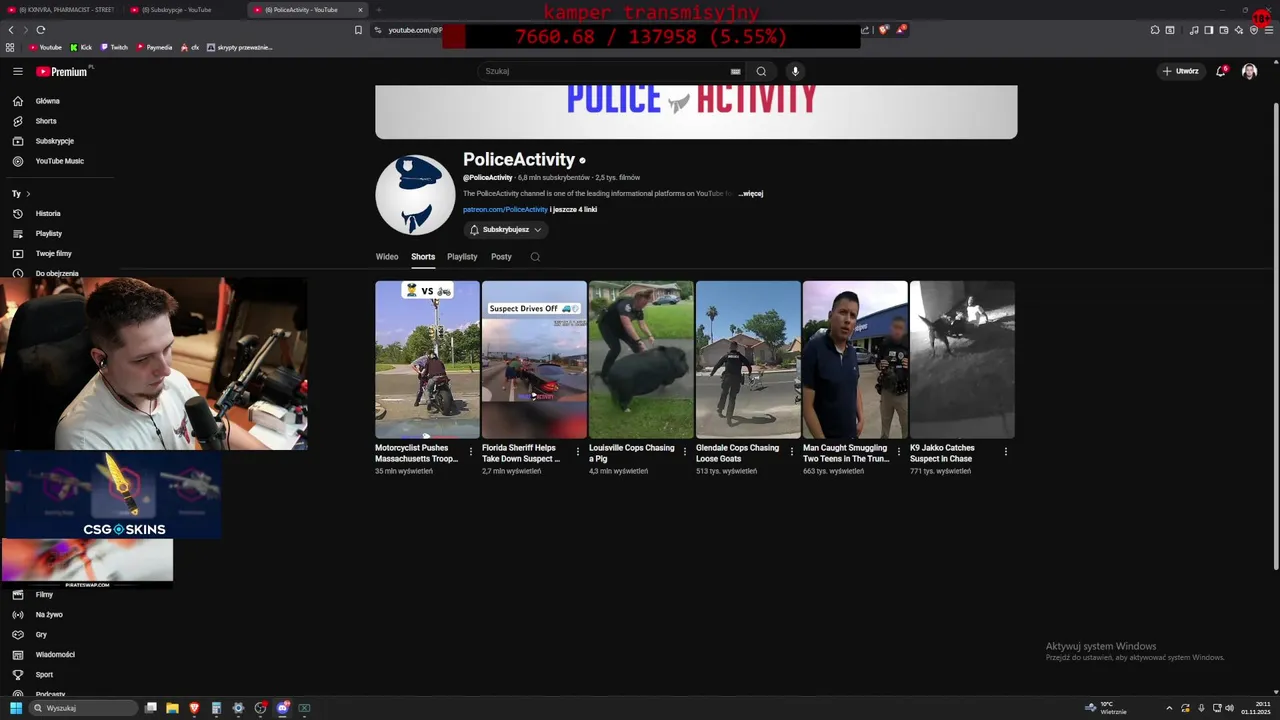
Task: Open the patreon.com/PoliceActivity link
Action: tap(505, 210)
